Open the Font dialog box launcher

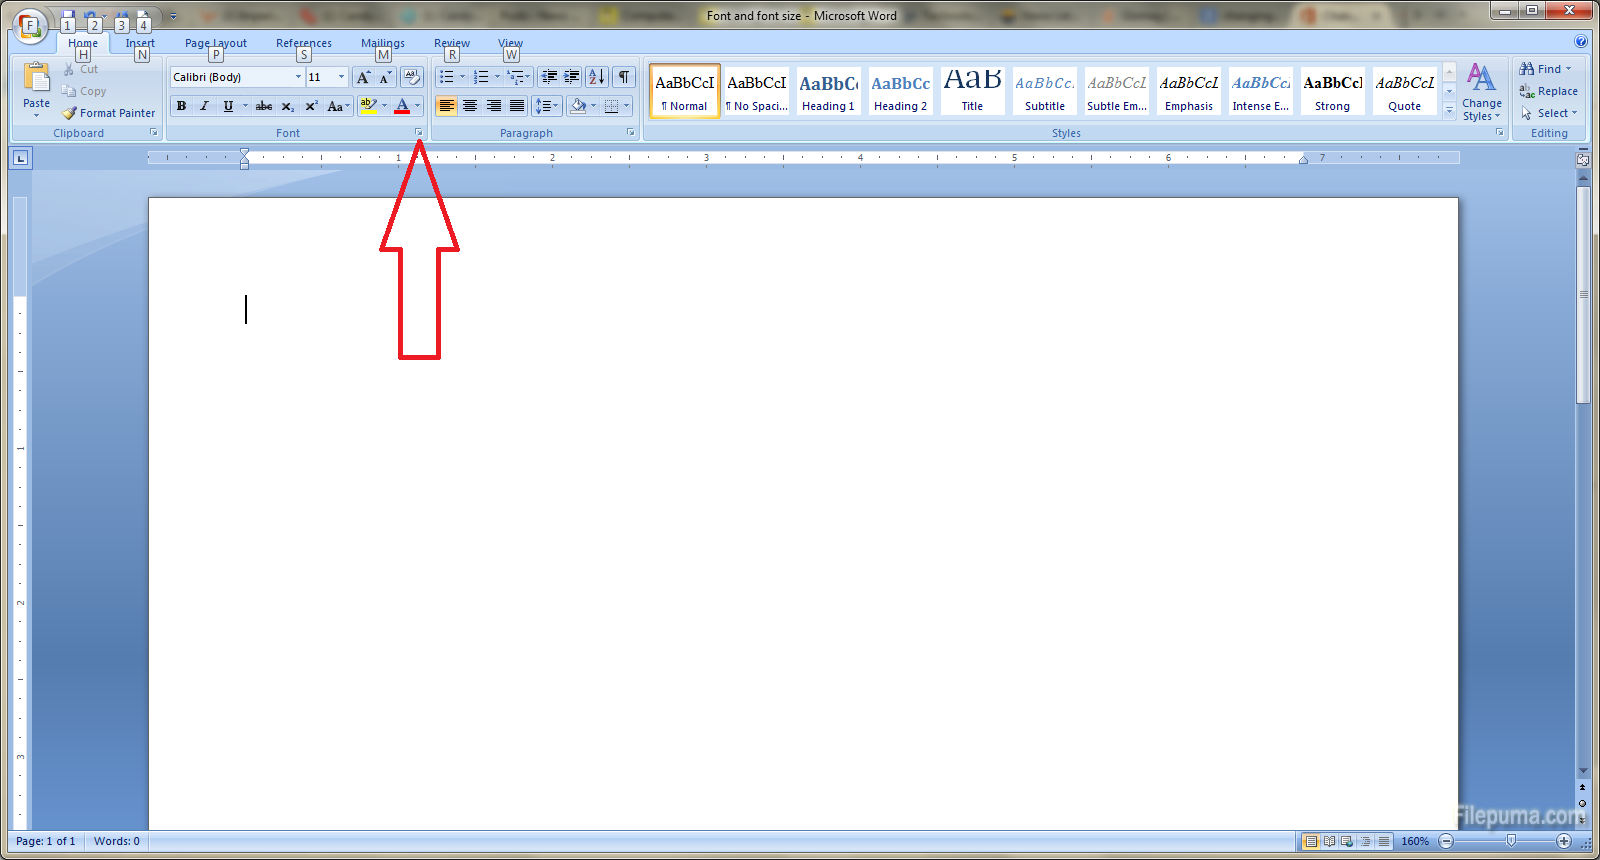click(x=419, y=133)
